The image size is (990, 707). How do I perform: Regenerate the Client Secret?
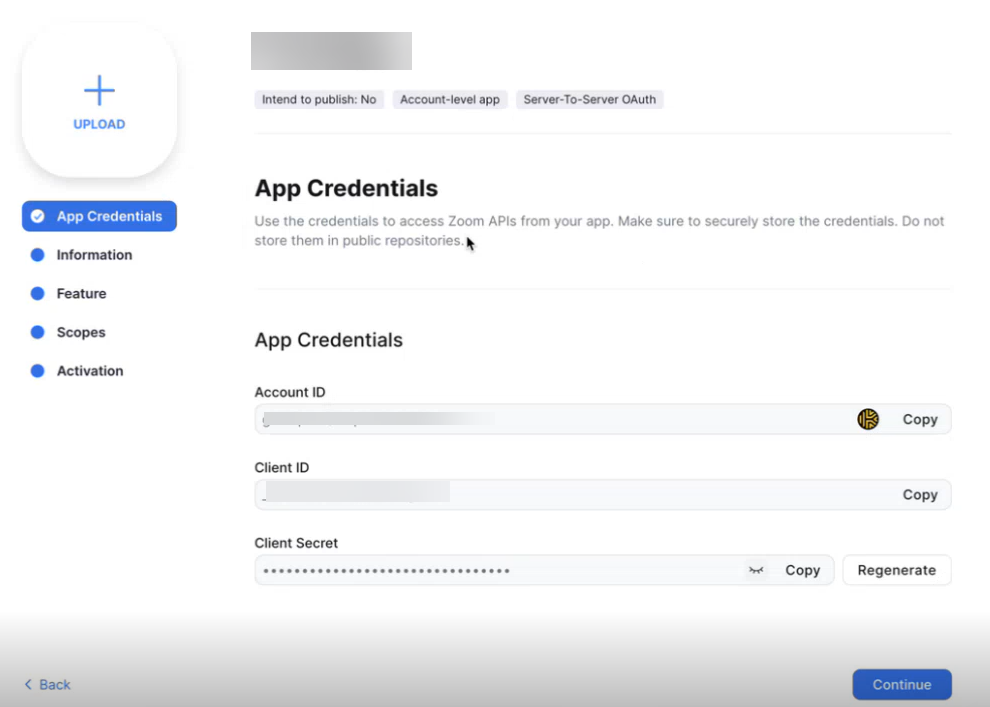click(897, 570)
